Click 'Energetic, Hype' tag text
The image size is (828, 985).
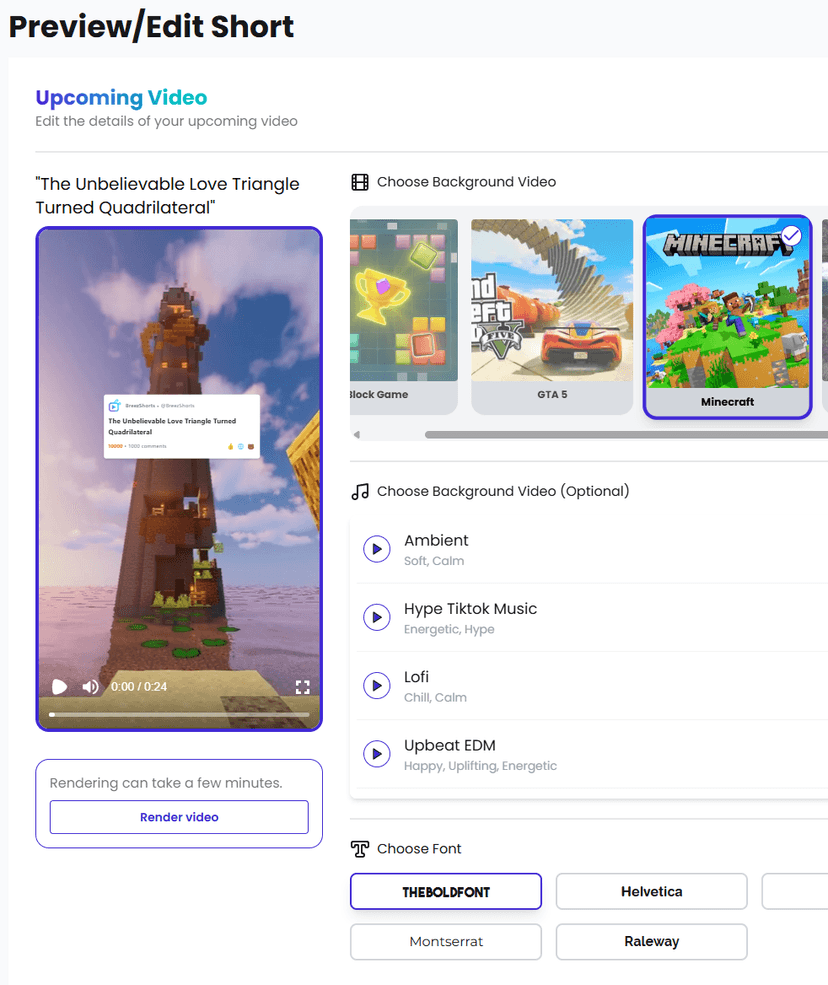point(449,629)
